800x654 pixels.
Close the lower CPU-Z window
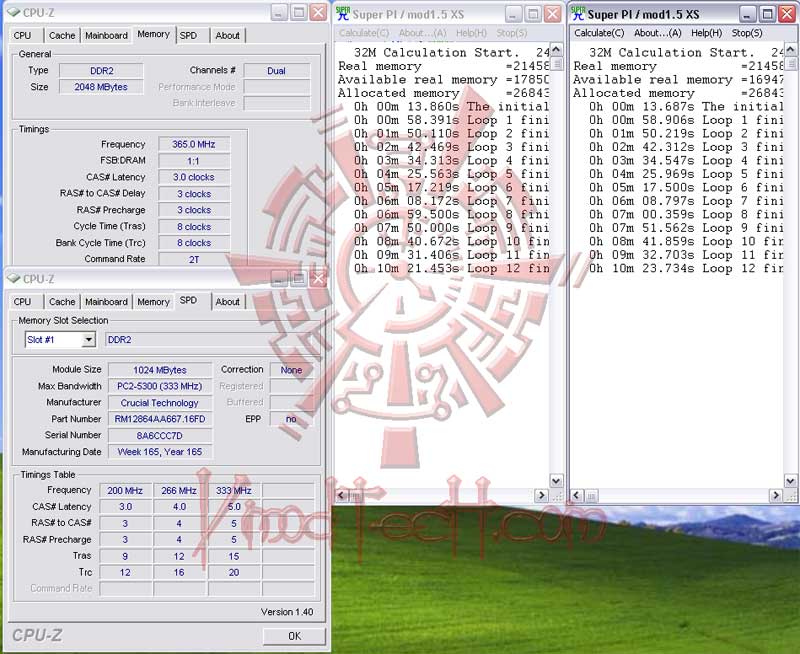[x=318, y=279]
